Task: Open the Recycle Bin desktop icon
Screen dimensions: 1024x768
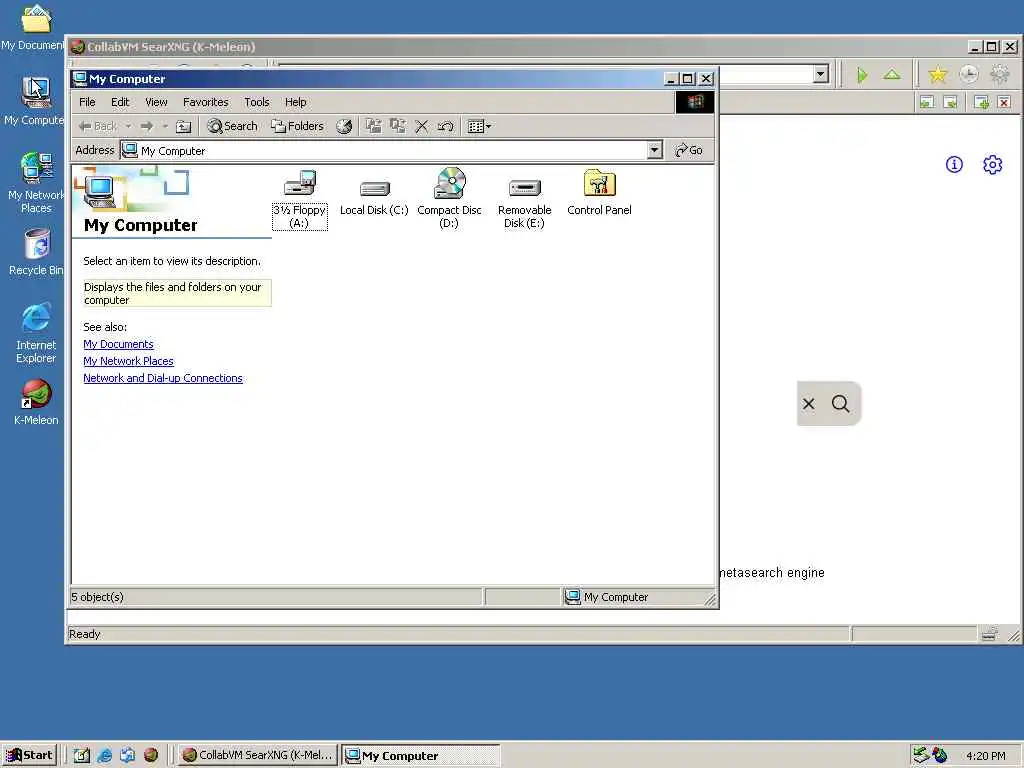Action: pos(36,252)
